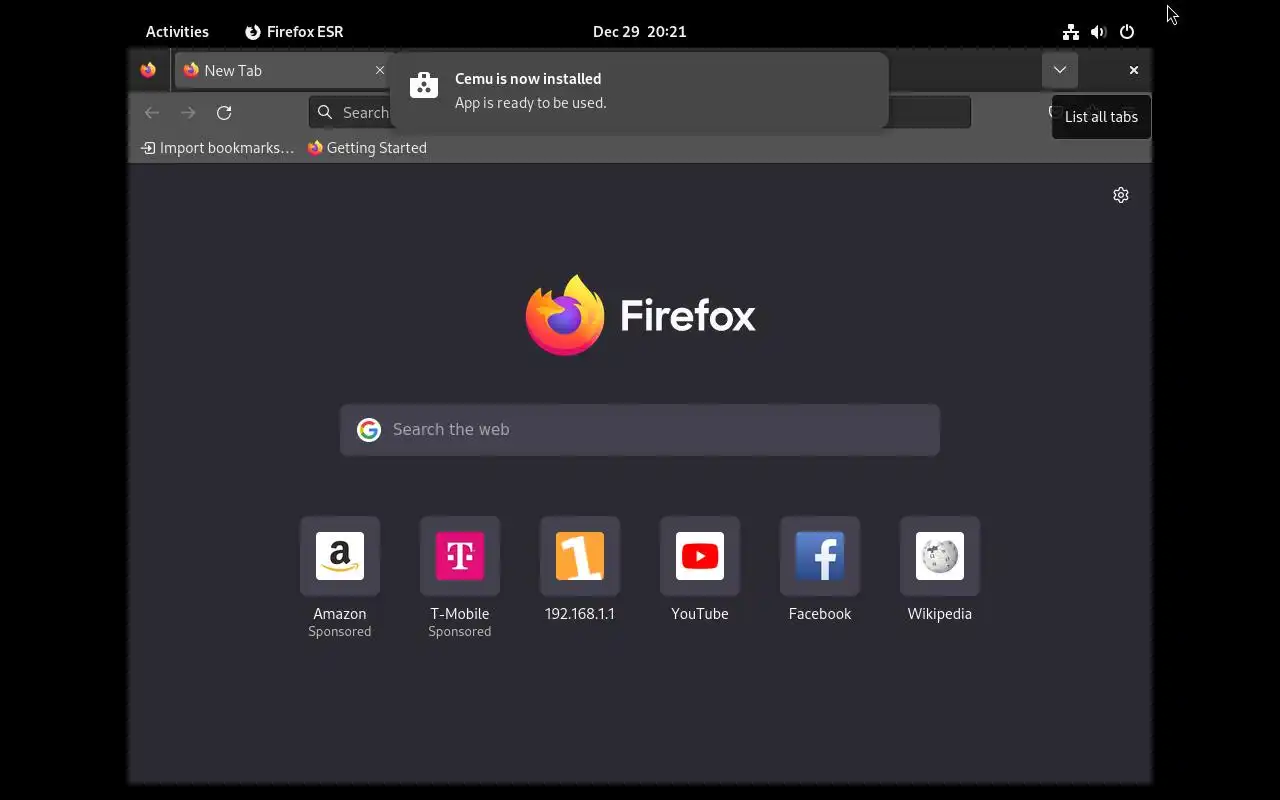Open the Cemu is now installed notification
This screenshot has height=800, width=1280.
639,91
